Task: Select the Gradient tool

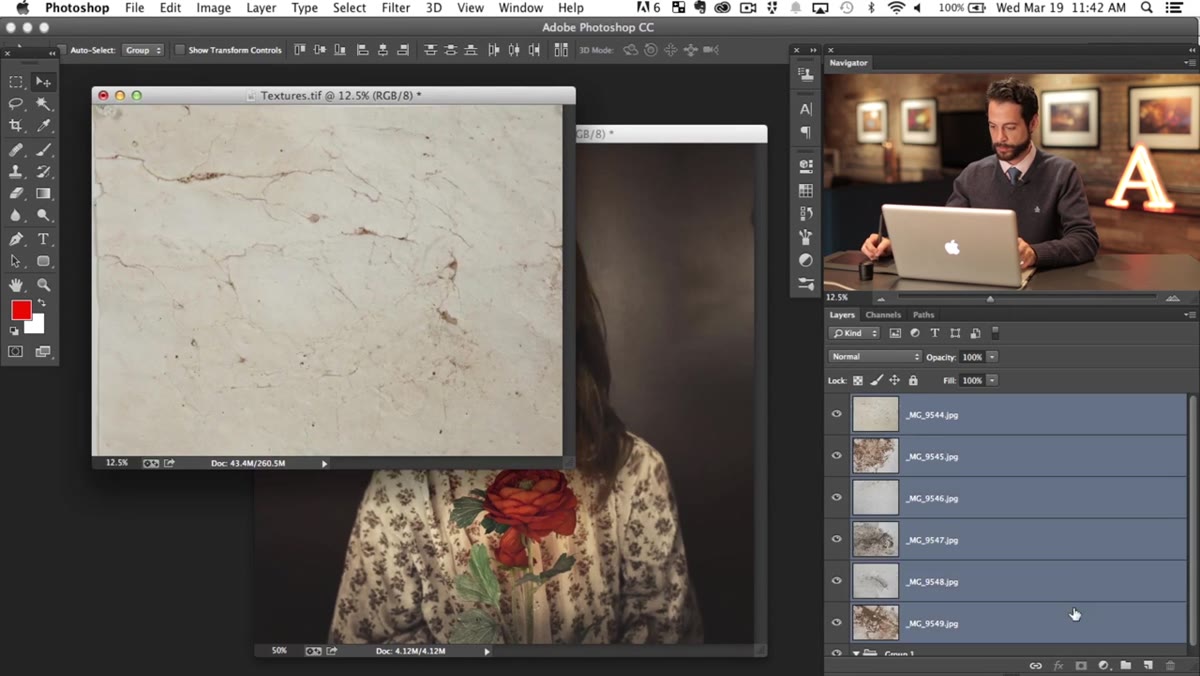Action: click(43, 194)
